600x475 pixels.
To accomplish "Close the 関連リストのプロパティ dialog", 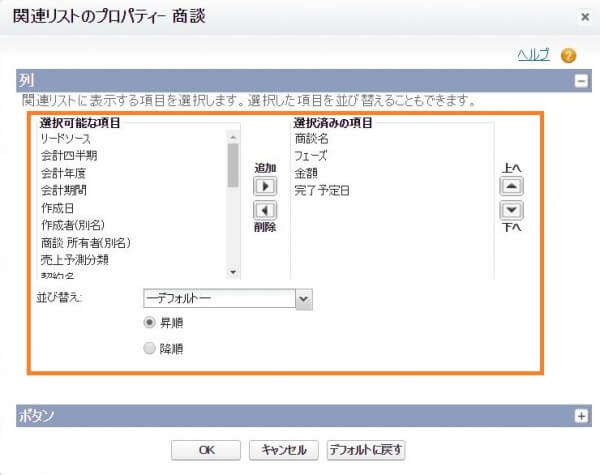I will tap(585, 17).
